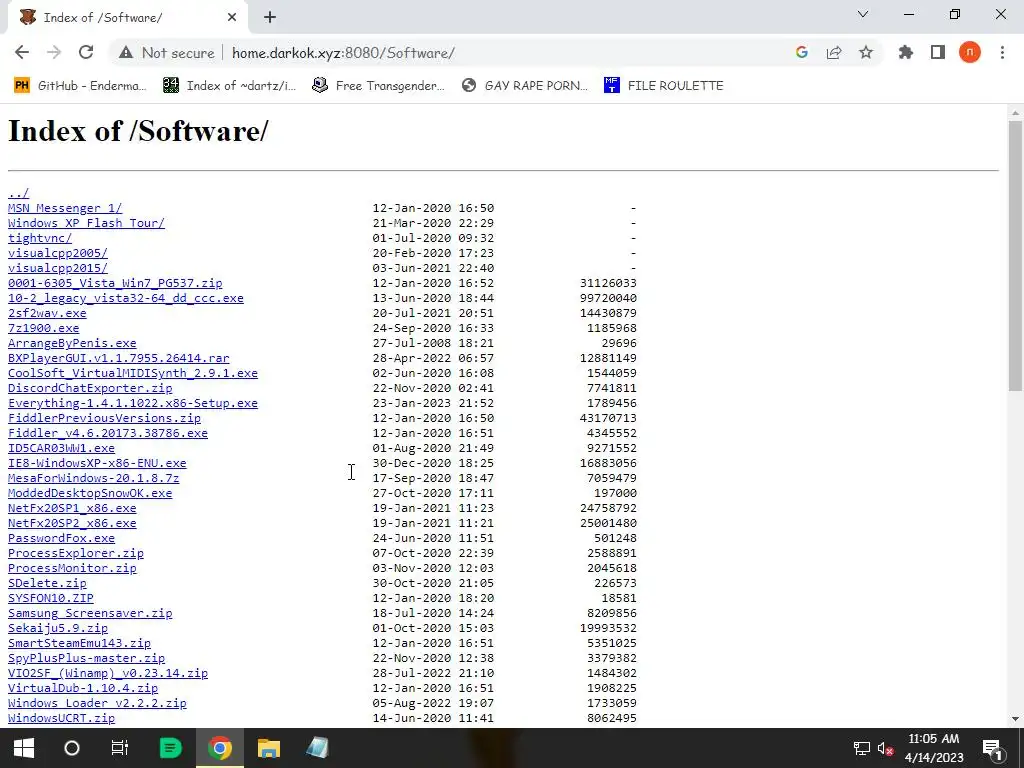Image resolution: width=1024 pixels, height=768 pixels.
Task: Download 10-2_legacy_vista32-64_dd_ccc.exe
Action: pyautogui.click(x=125, y=298)
